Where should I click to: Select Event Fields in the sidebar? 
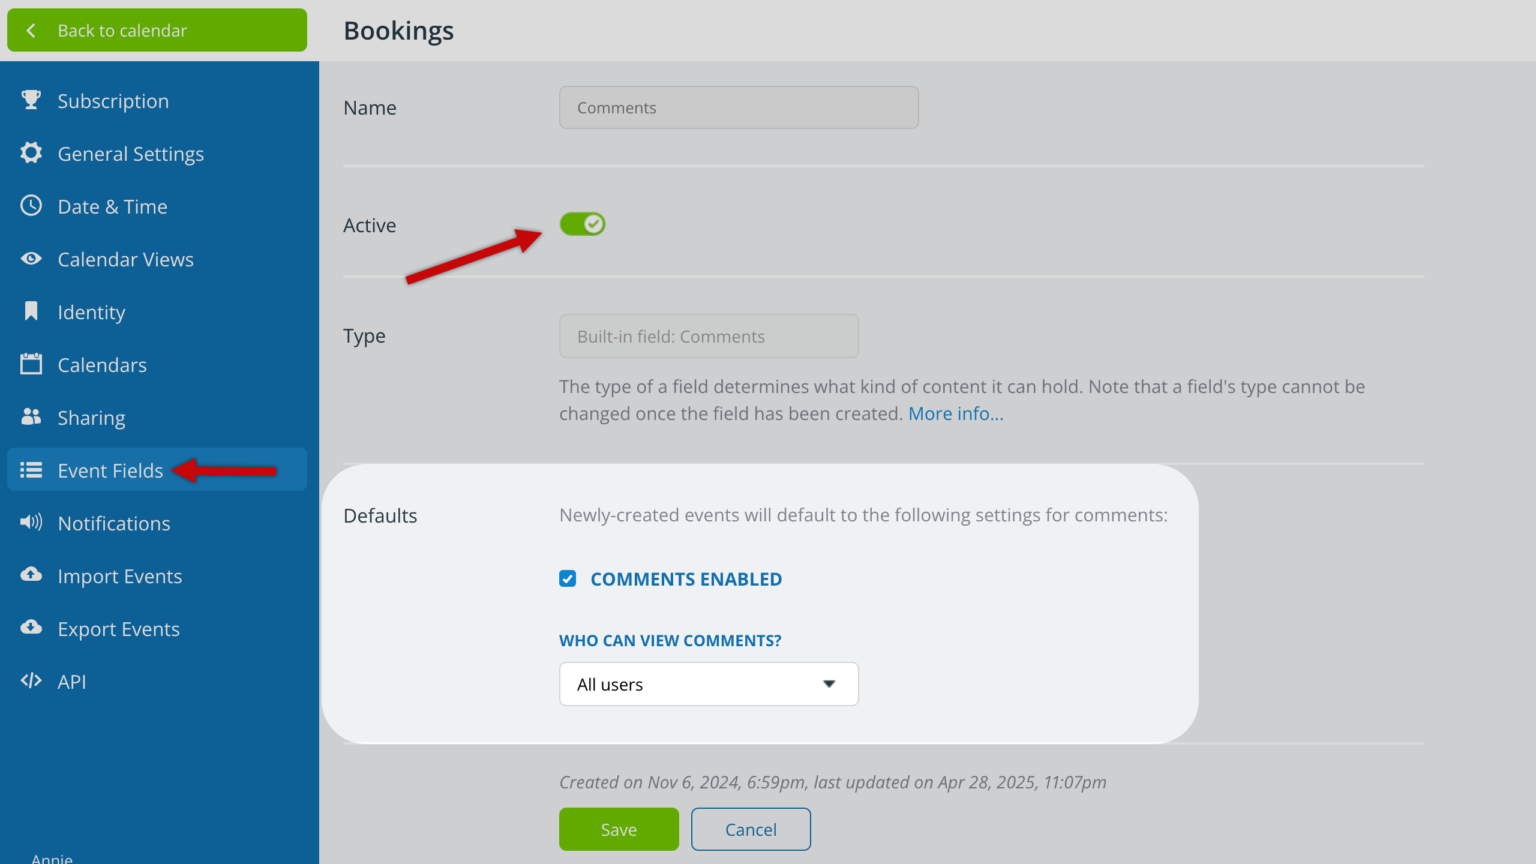click(x=110, y=470)
